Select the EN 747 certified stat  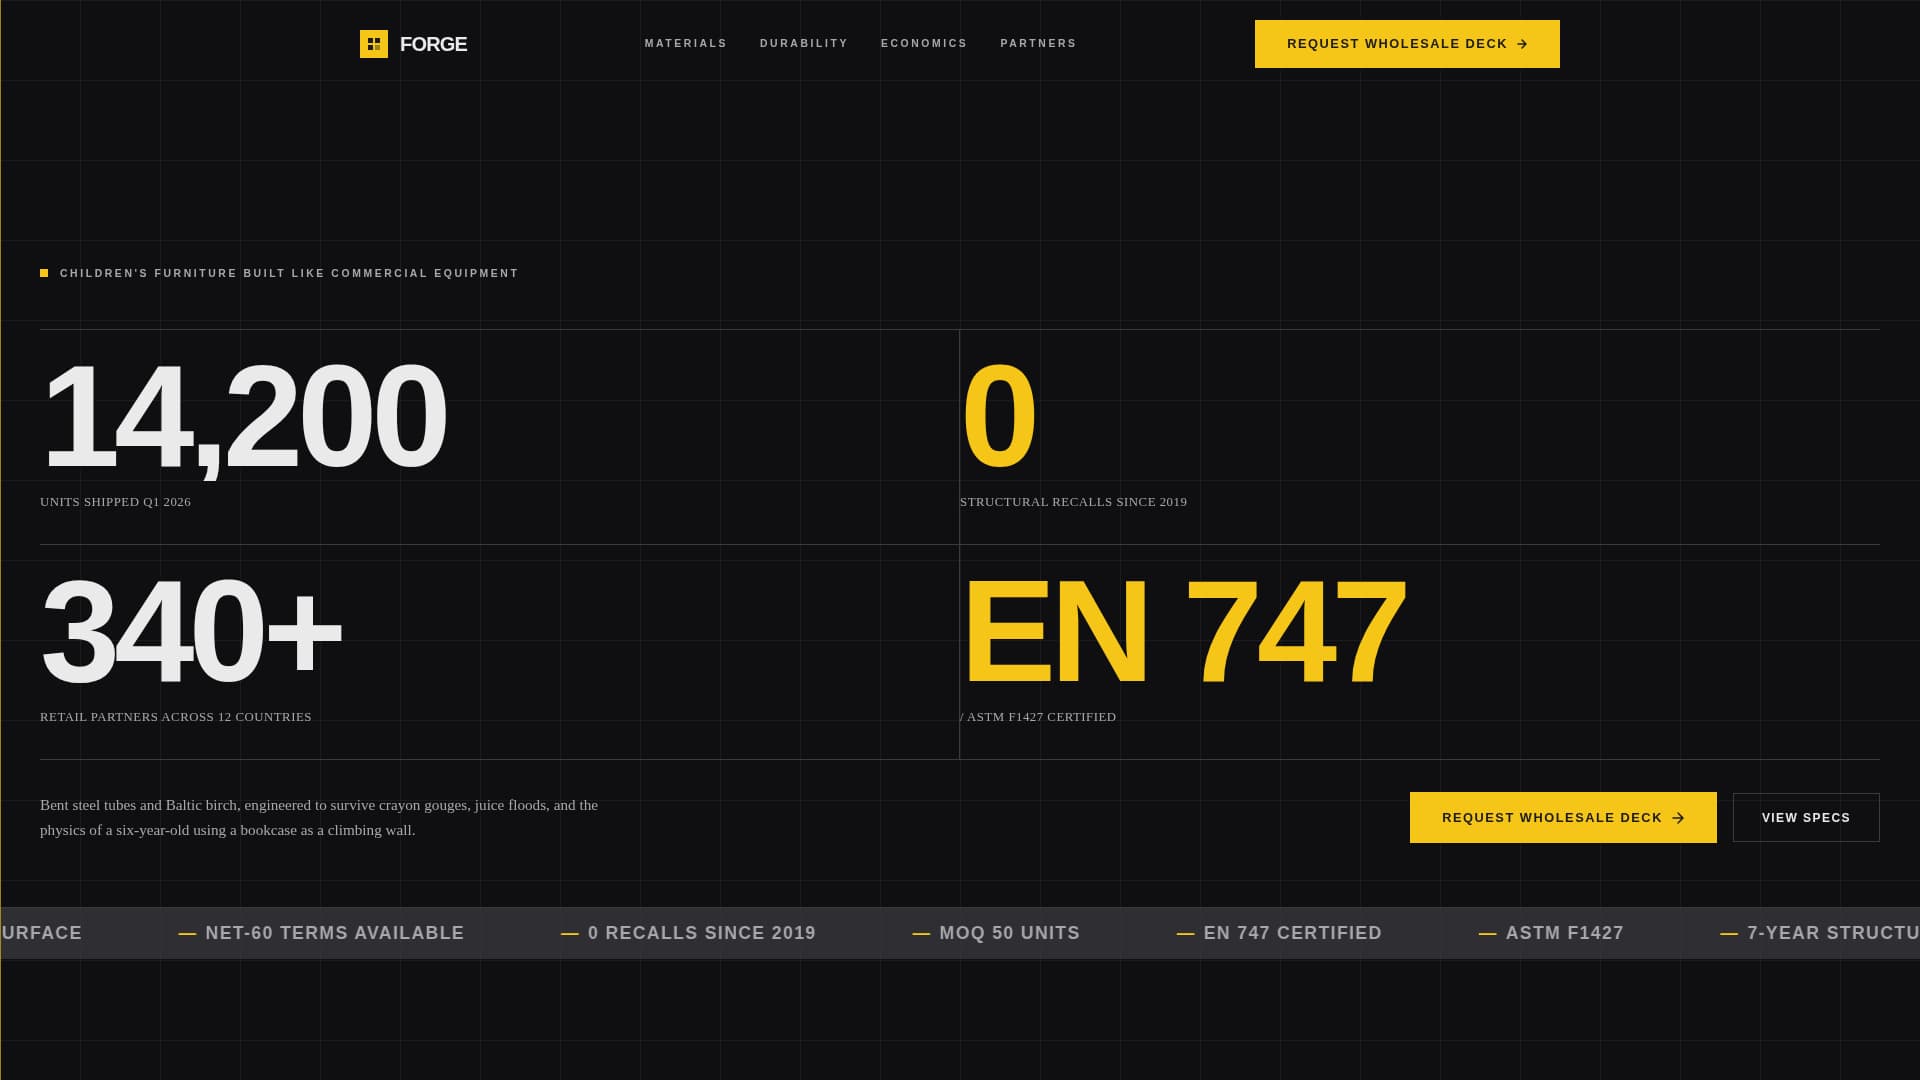coord(1185,630)
